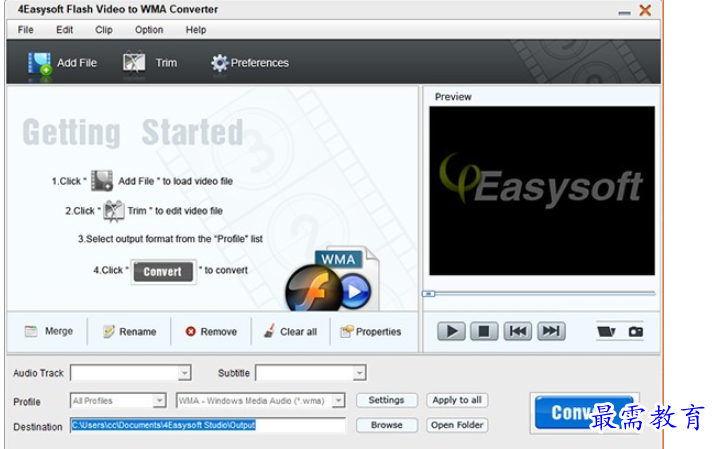This screenshot has height=449, width=713.
Task: Click the preview video display area
Action: 542,191
